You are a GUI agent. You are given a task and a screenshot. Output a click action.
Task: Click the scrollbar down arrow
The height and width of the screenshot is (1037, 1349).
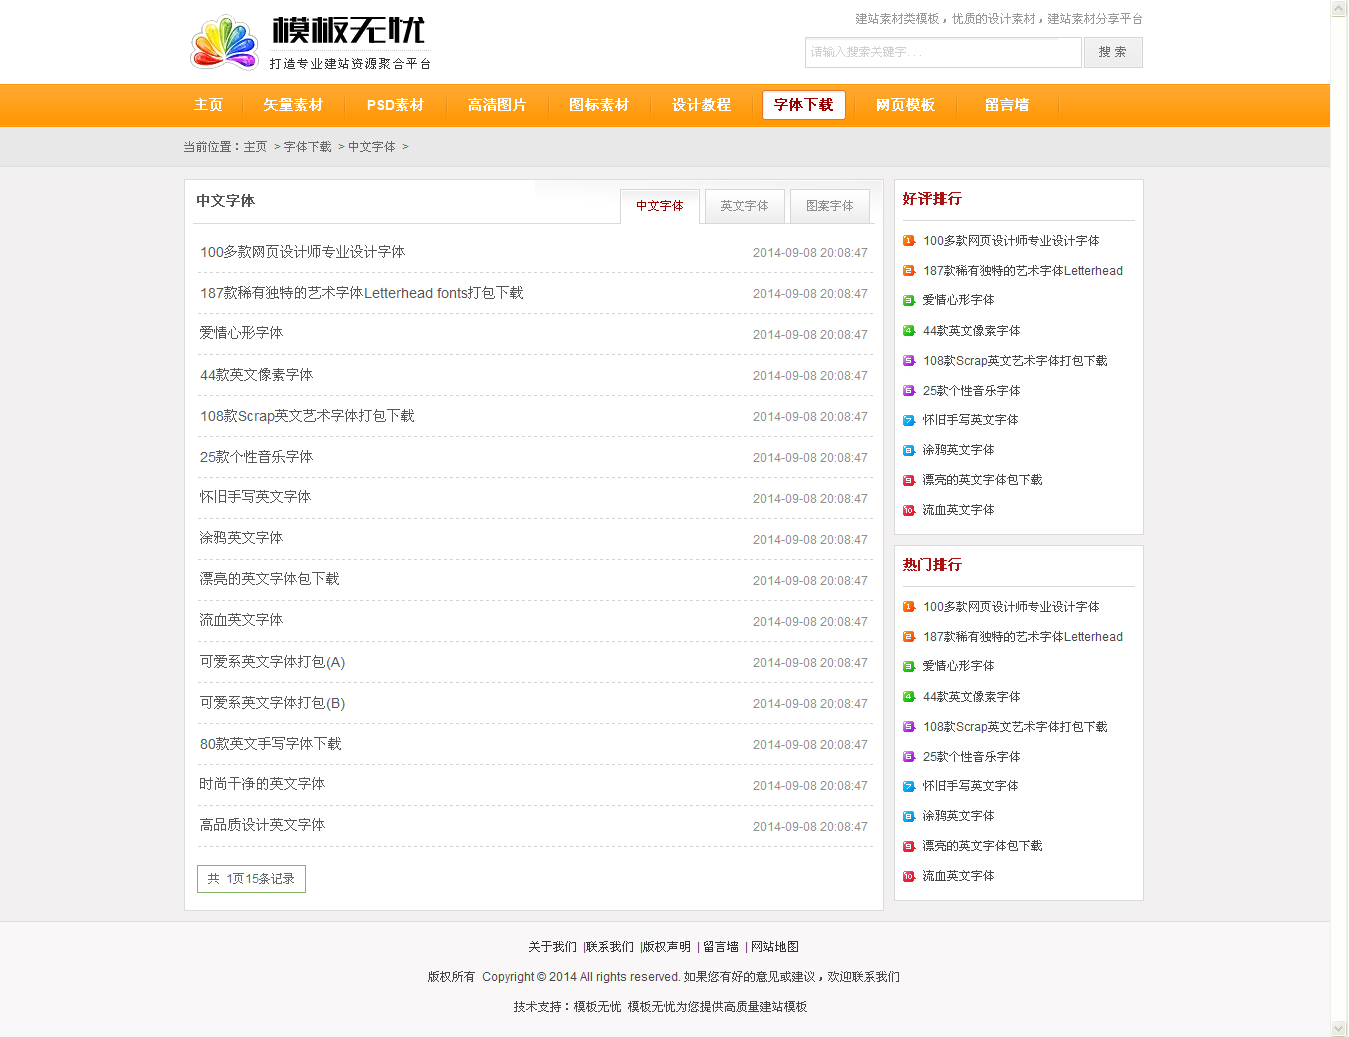click(x=1339, y=1028)
